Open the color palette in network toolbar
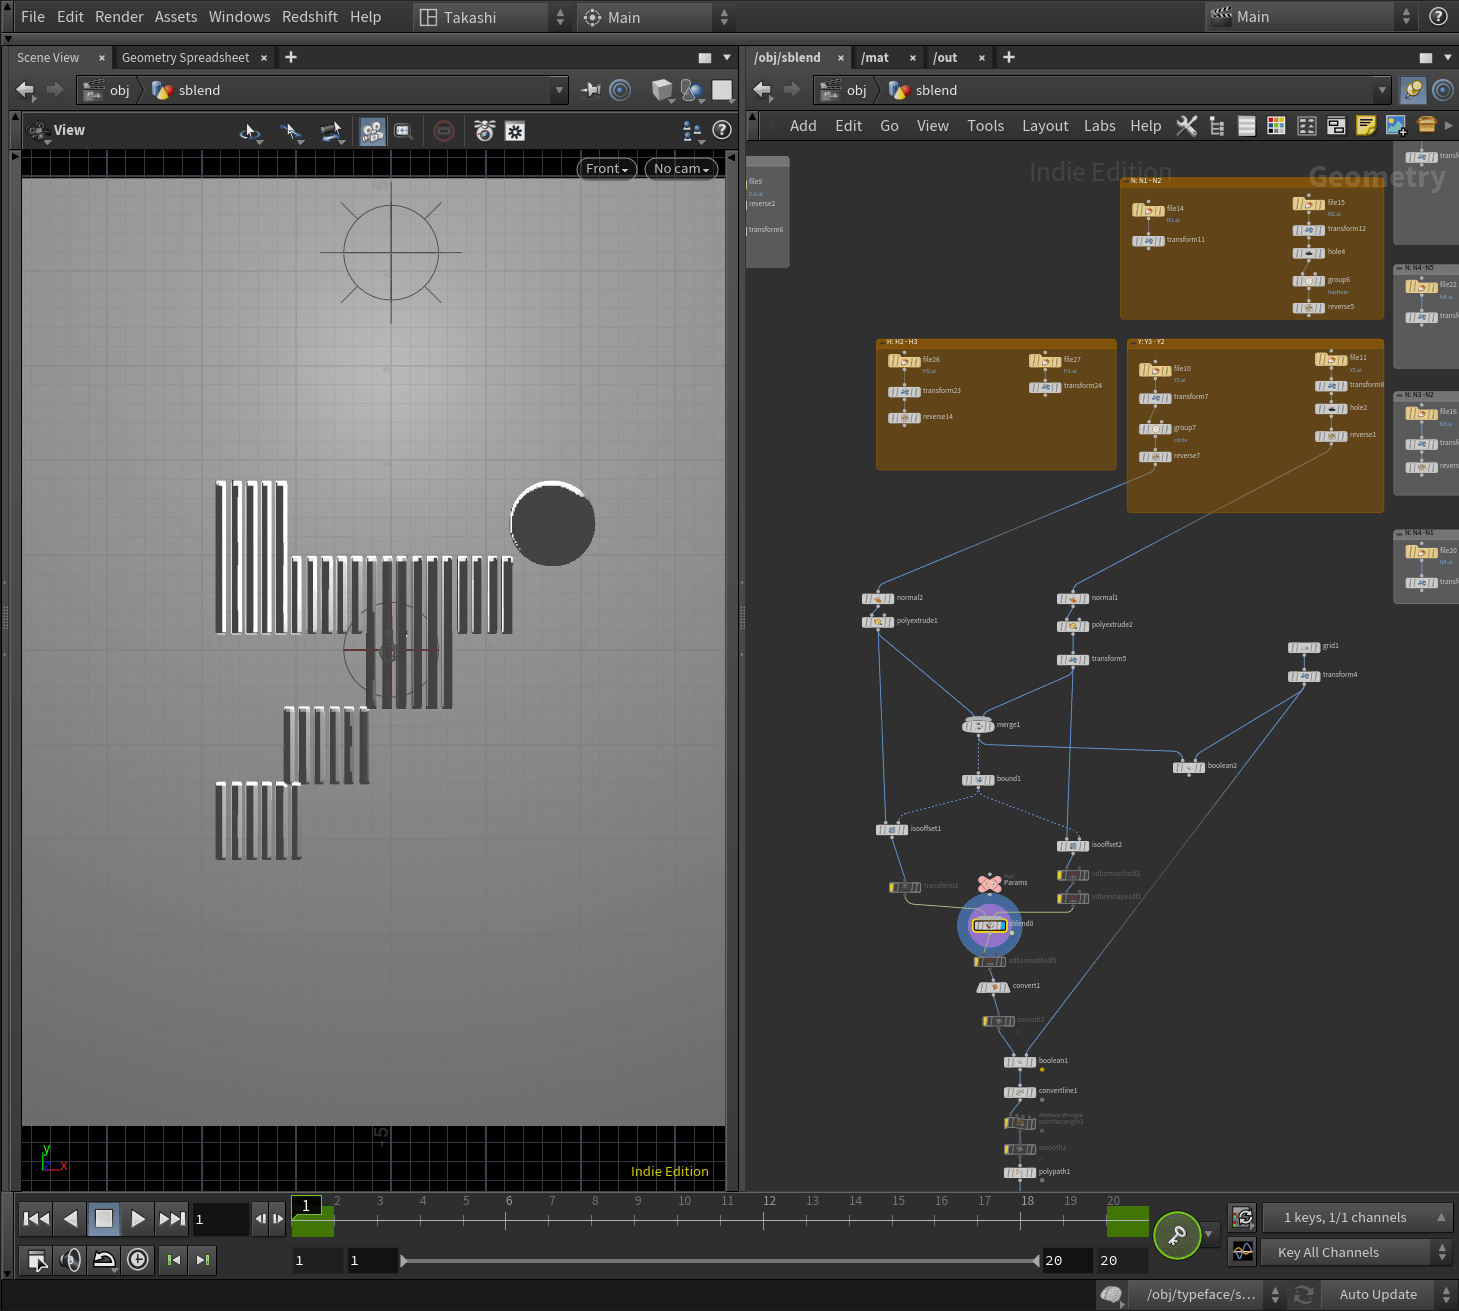 (x=1276, y=126)
